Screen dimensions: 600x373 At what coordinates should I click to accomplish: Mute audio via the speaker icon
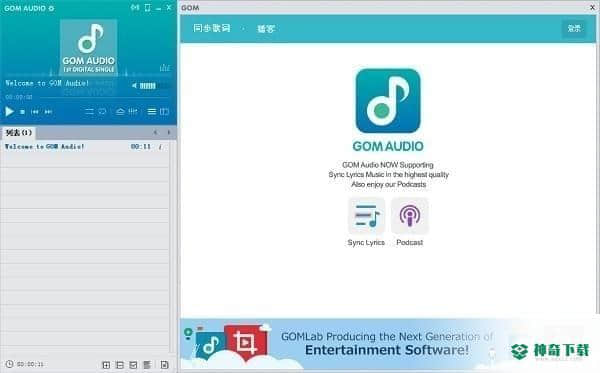click(x=134, y=86)
